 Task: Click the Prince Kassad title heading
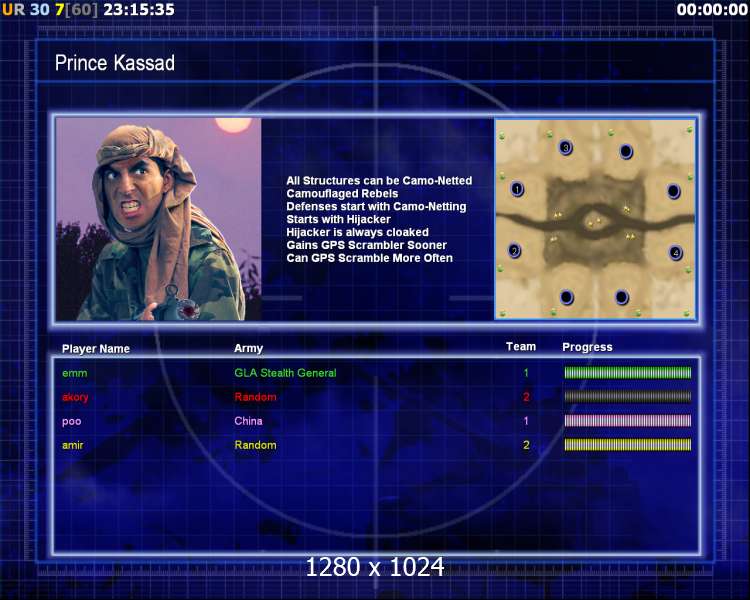pyautogui.click(x=115, y=63)
